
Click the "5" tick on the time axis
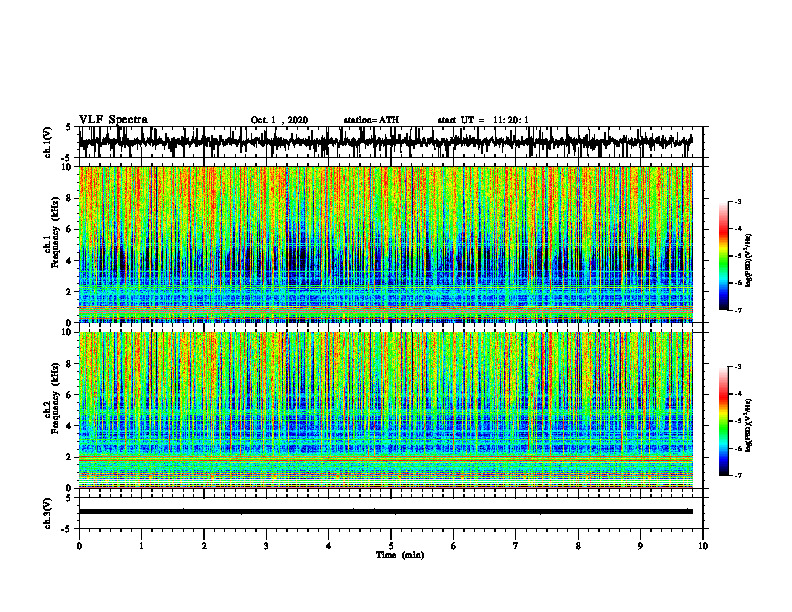[x=391, y=546]
